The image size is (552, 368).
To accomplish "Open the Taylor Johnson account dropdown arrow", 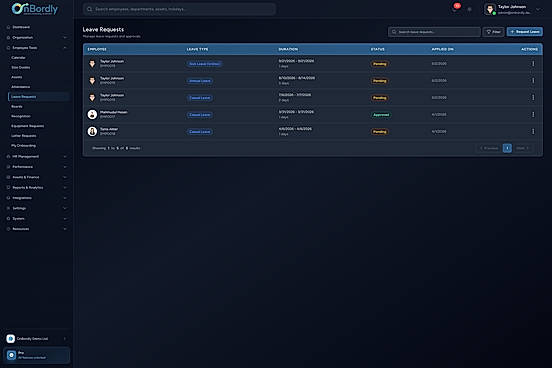I will pos(538,10).
